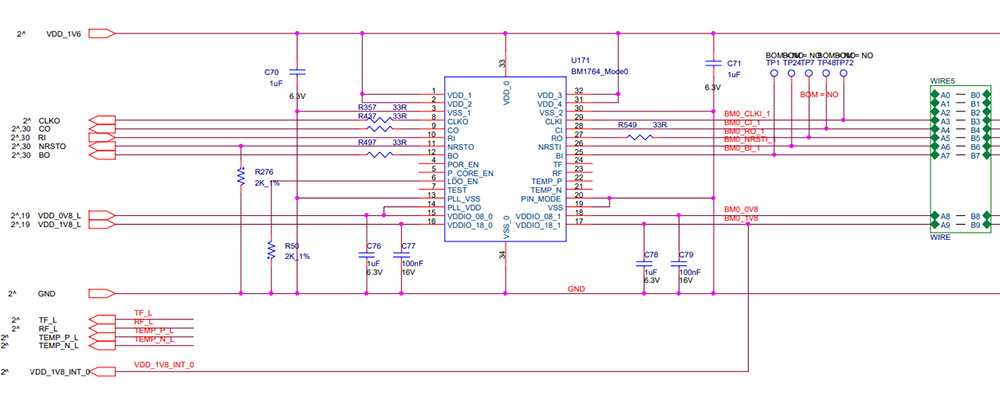
Task: Click the VDD_1V6 port symbol
Action: [x=102, y=34]
